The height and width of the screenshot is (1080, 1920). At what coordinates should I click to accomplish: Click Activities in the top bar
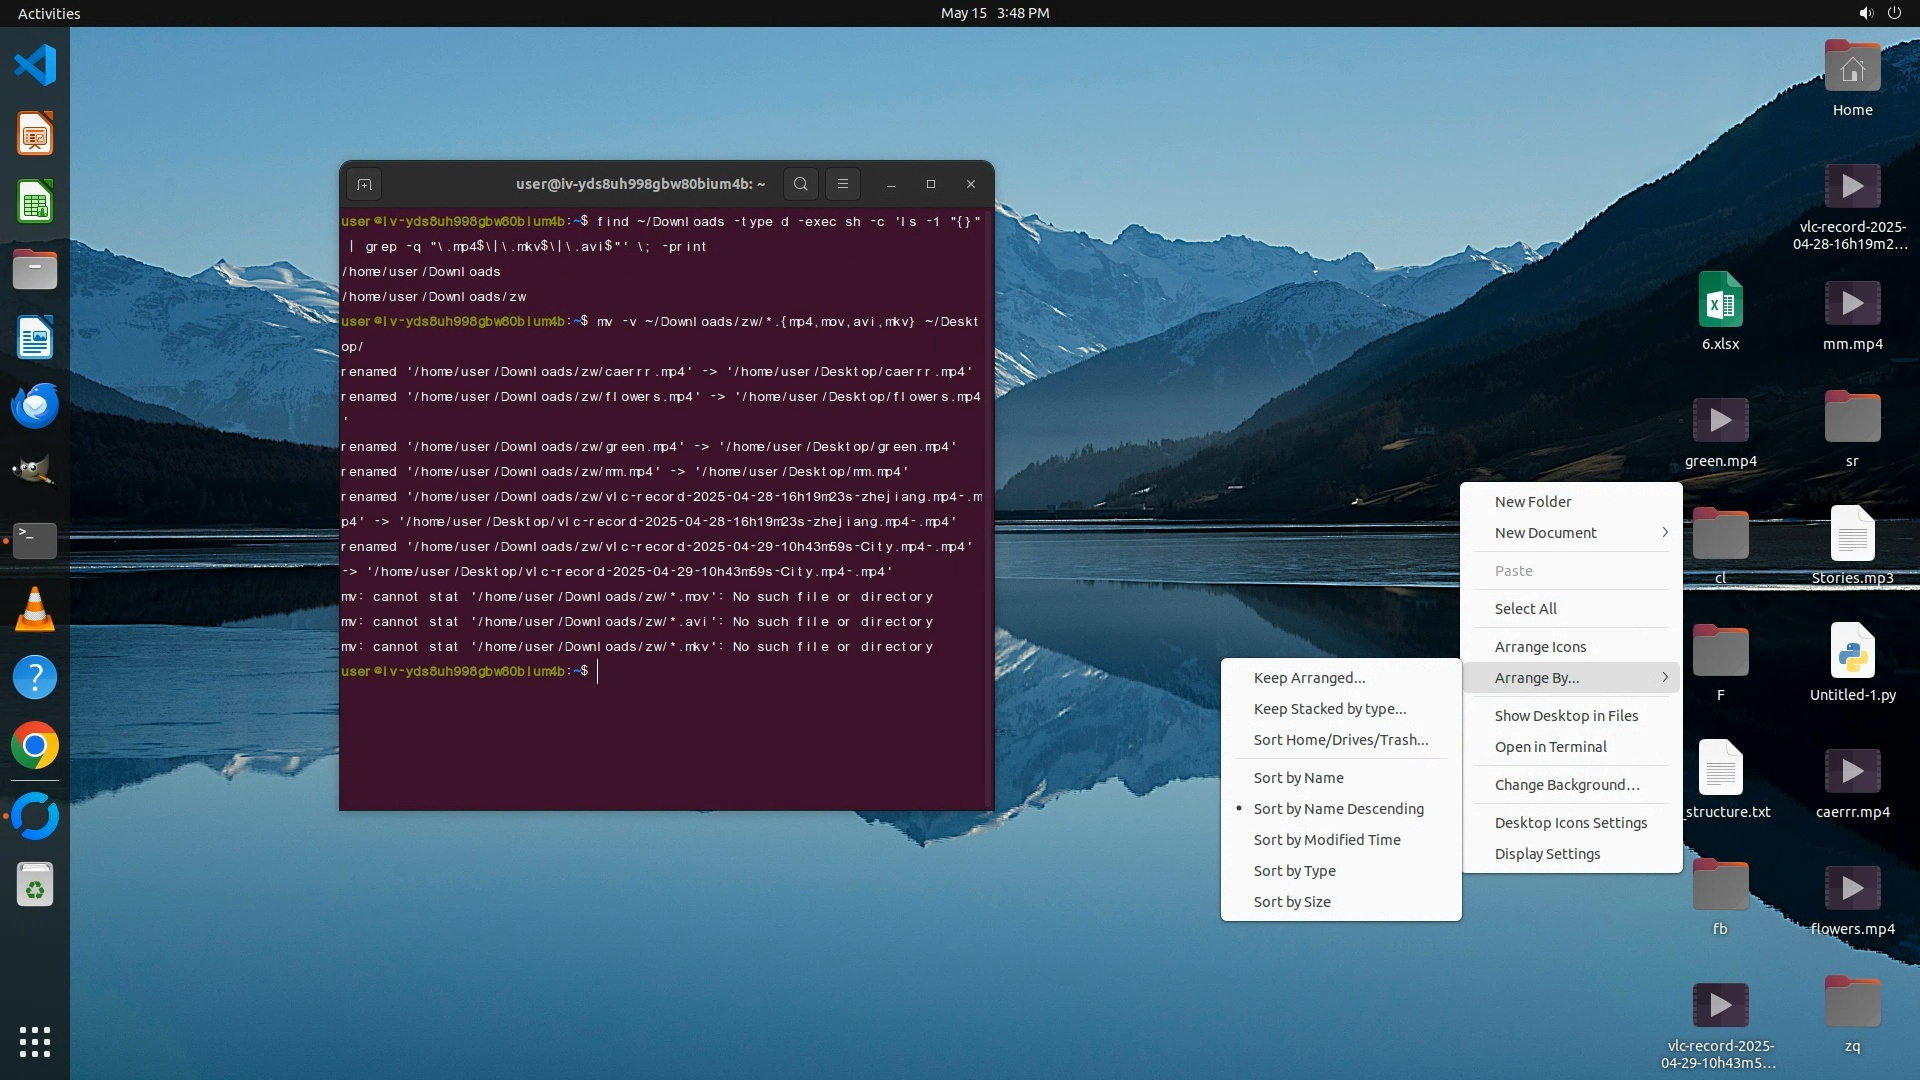click(x=49, y=13)
